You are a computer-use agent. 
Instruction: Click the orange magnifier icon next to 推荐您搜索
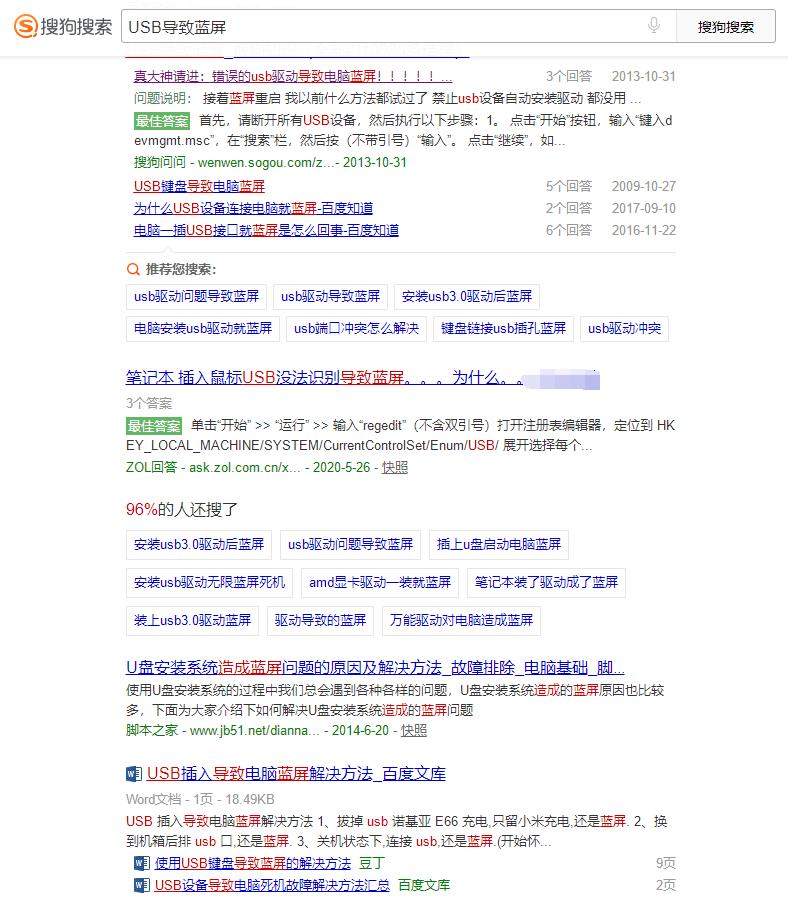pyautogui.click(x=133, y=269)
